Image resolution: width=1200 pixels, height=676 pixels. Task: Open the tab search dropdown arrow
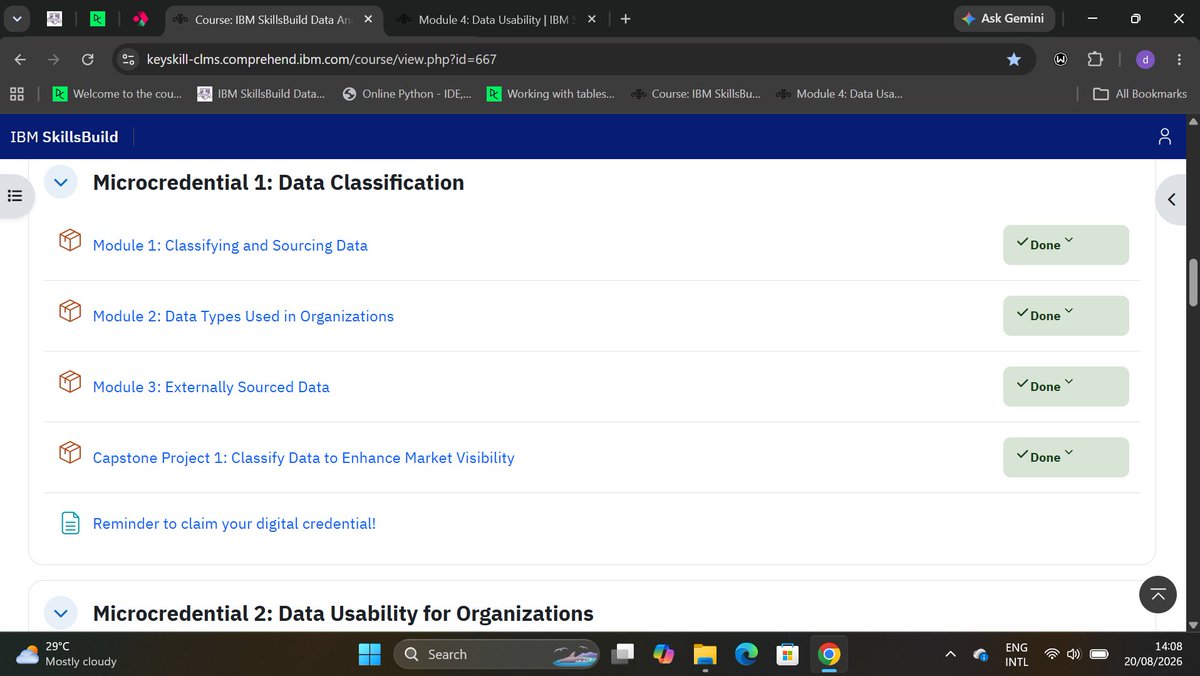(x=15, y=18)
